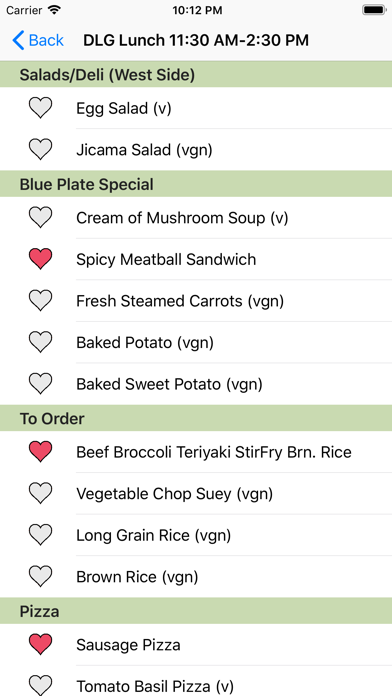Tap heart next to Fresh Steamed Carrots
392x696 pixels.
pos(40,301)
